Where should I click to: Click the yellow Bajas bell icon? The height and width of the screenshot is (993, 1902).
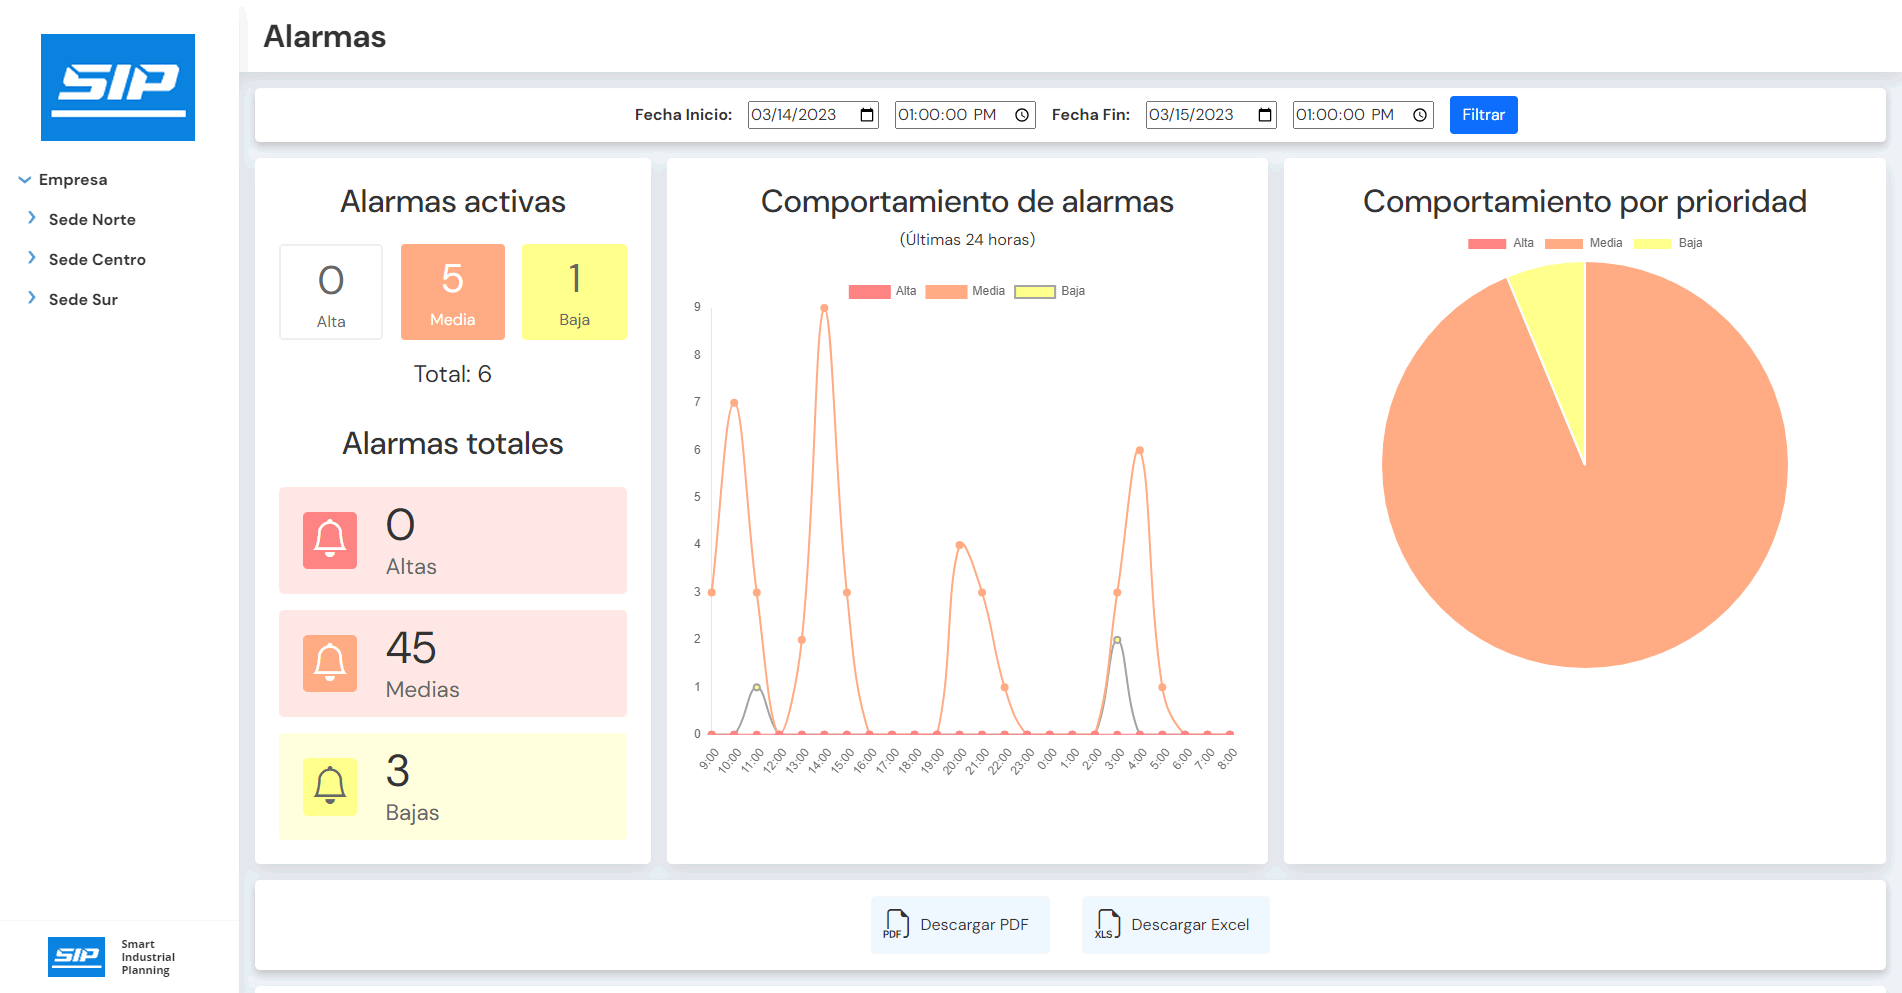330,787
